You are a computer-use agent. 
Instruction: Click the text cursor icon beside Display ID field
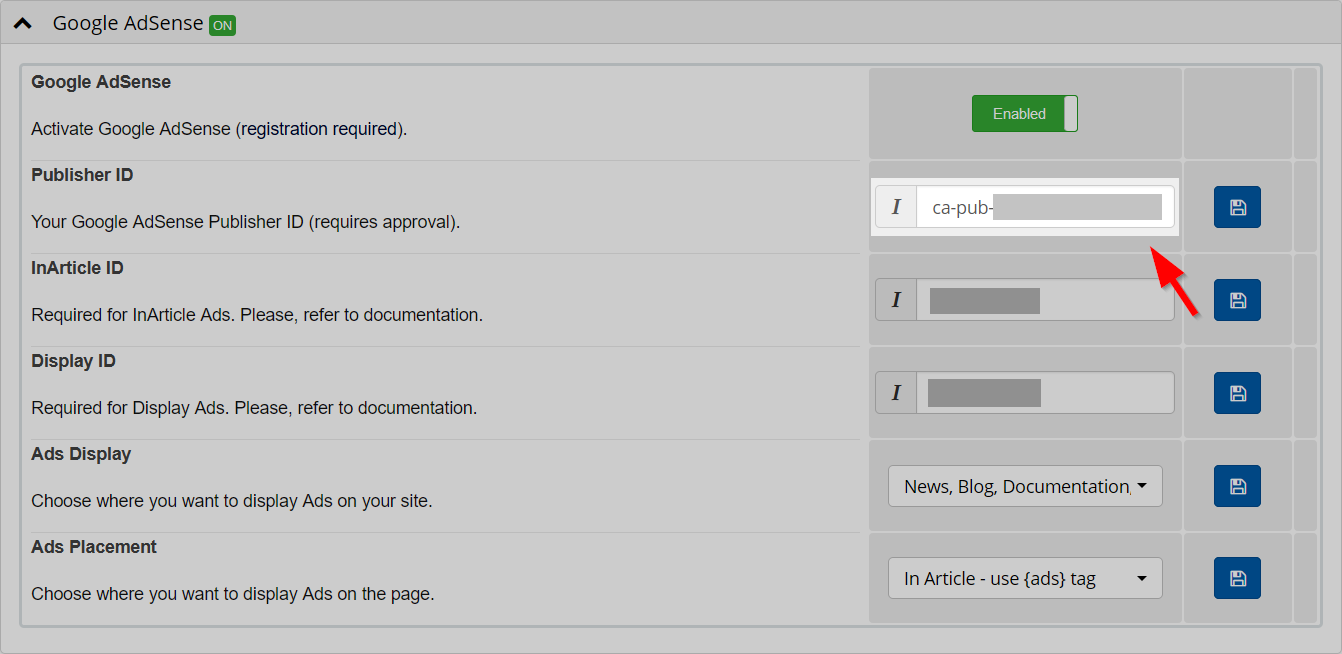tap(896, 393)
